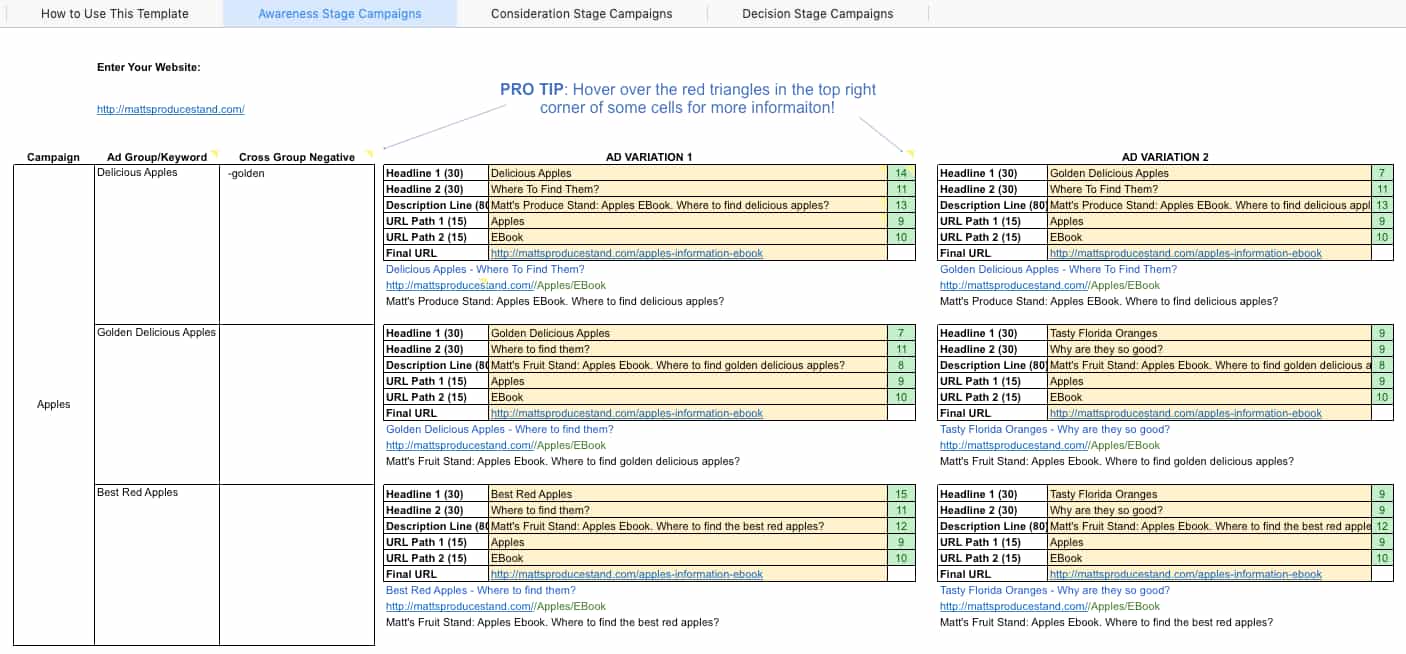The width and height of the screenshot is (1406, 654).
Task: Click the Campaign column header
Action: [x=53, y=157]
